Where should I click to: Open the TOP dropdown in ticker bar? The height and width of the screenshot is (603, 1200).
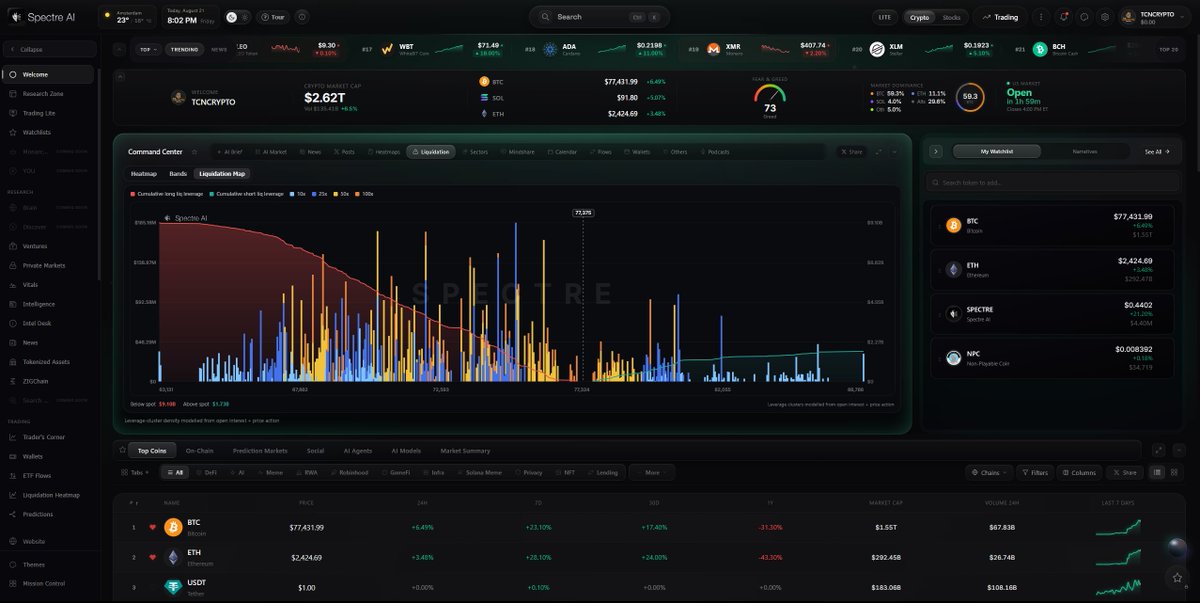pyautogui.click(x=147, y=49)
